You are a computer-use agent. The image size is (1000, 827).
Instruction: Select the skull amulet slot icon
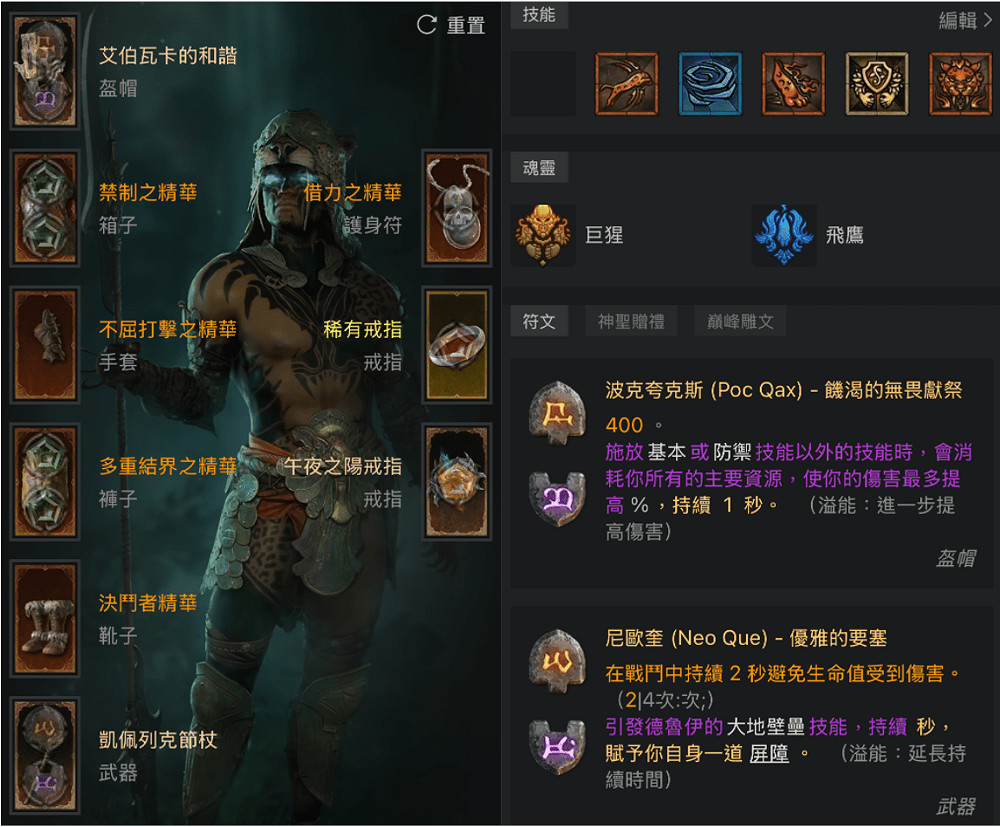[x=457, y=209]
